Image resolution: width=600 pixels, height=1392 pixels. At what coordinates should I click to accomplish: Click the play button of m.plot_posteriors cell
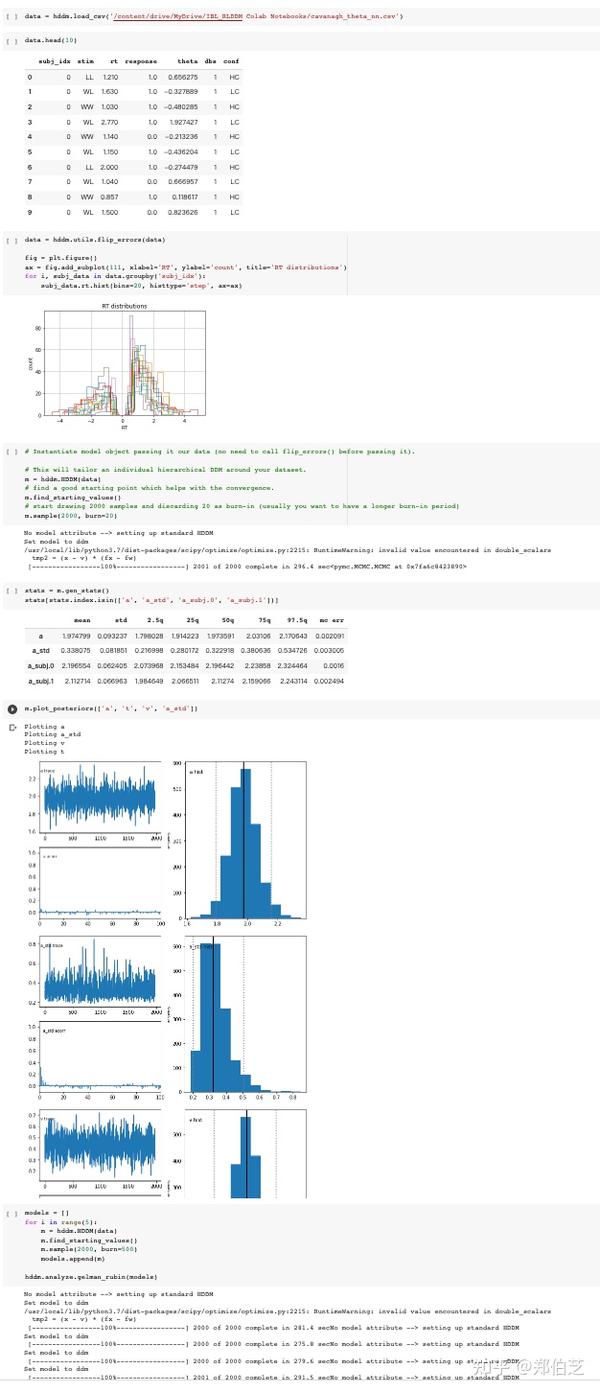[11, 708]
